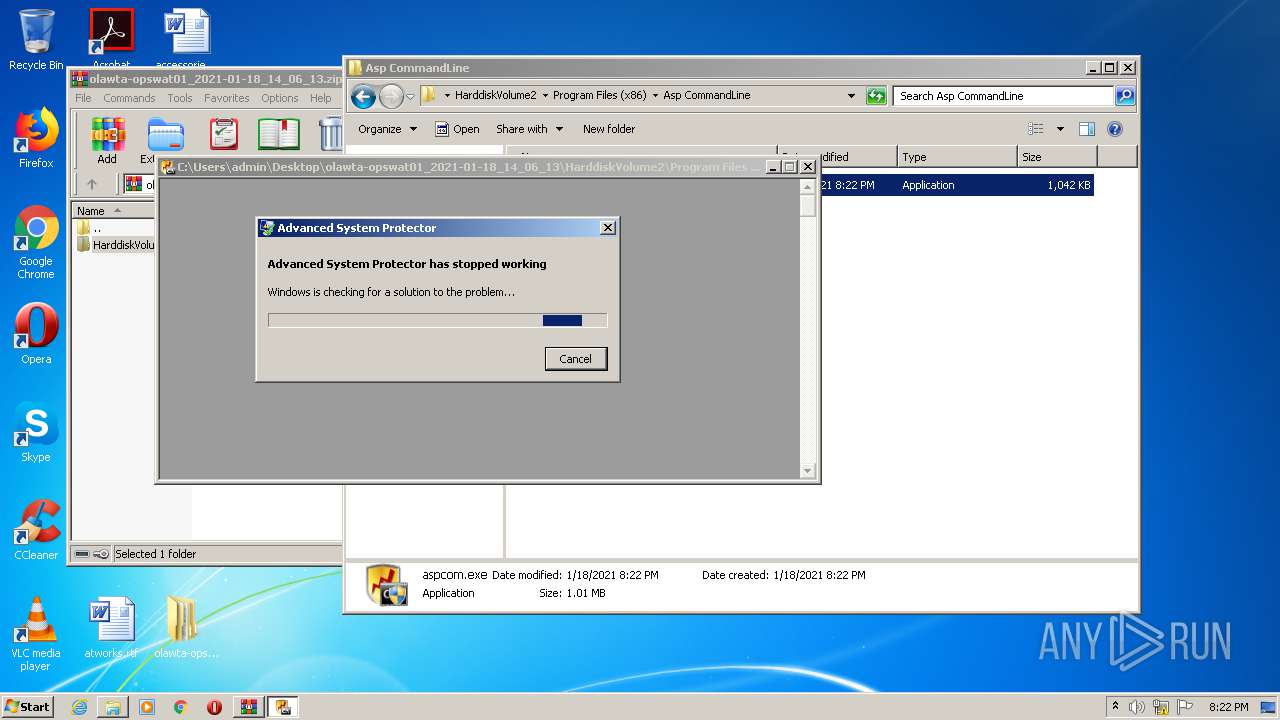Open Skype desktop shortcut
This screenshot has width=1280, height=720.
coord(36,432)
